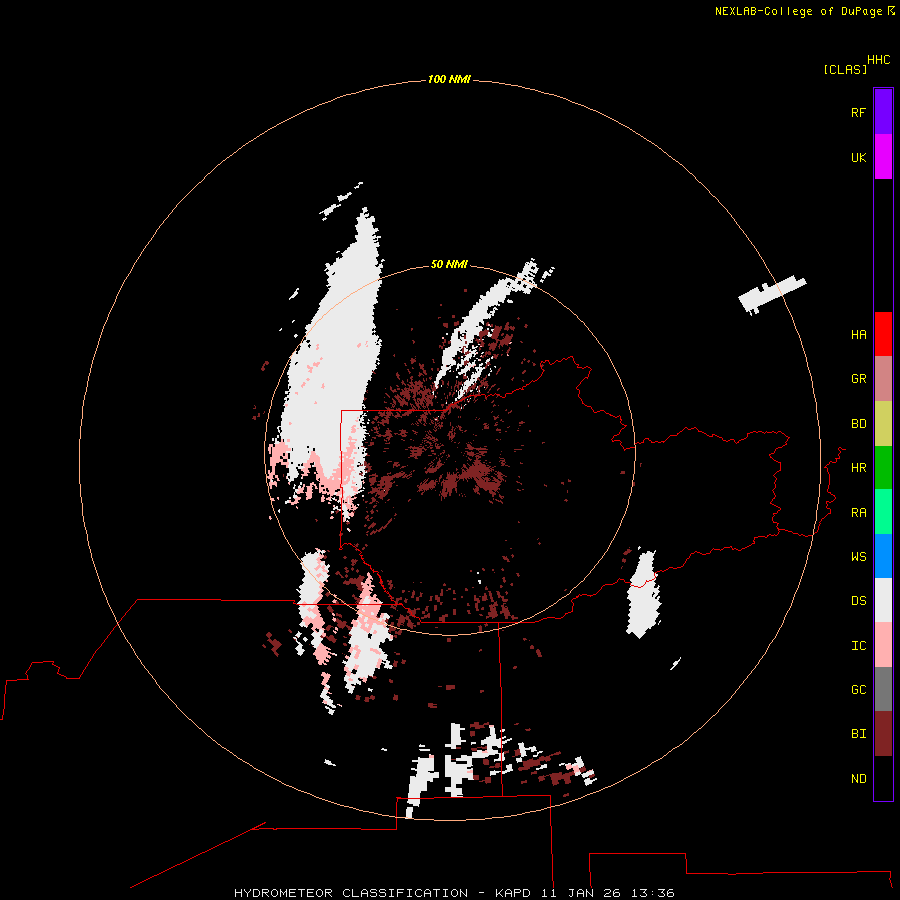
Task: Click the GC gray legend swatch
Action: [x=883, y=689]
